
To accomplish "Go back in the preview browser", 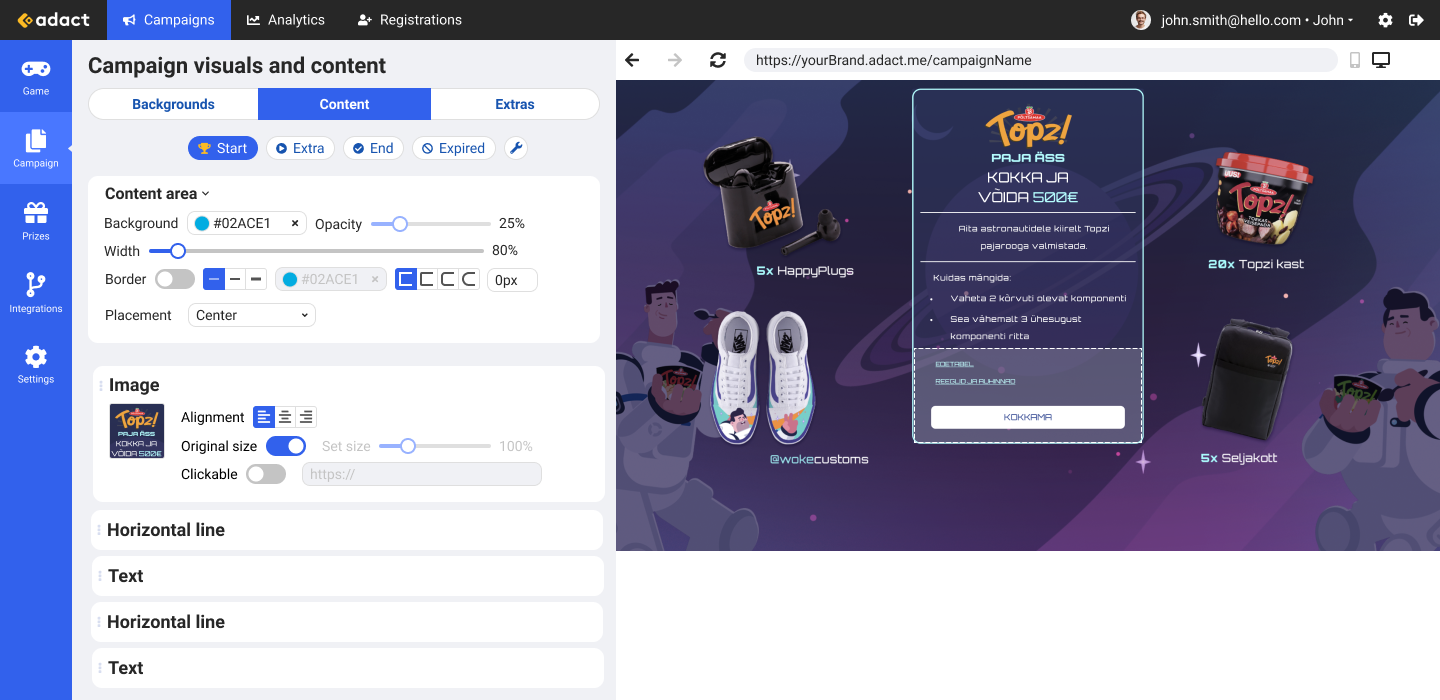I will coord(632,60).
